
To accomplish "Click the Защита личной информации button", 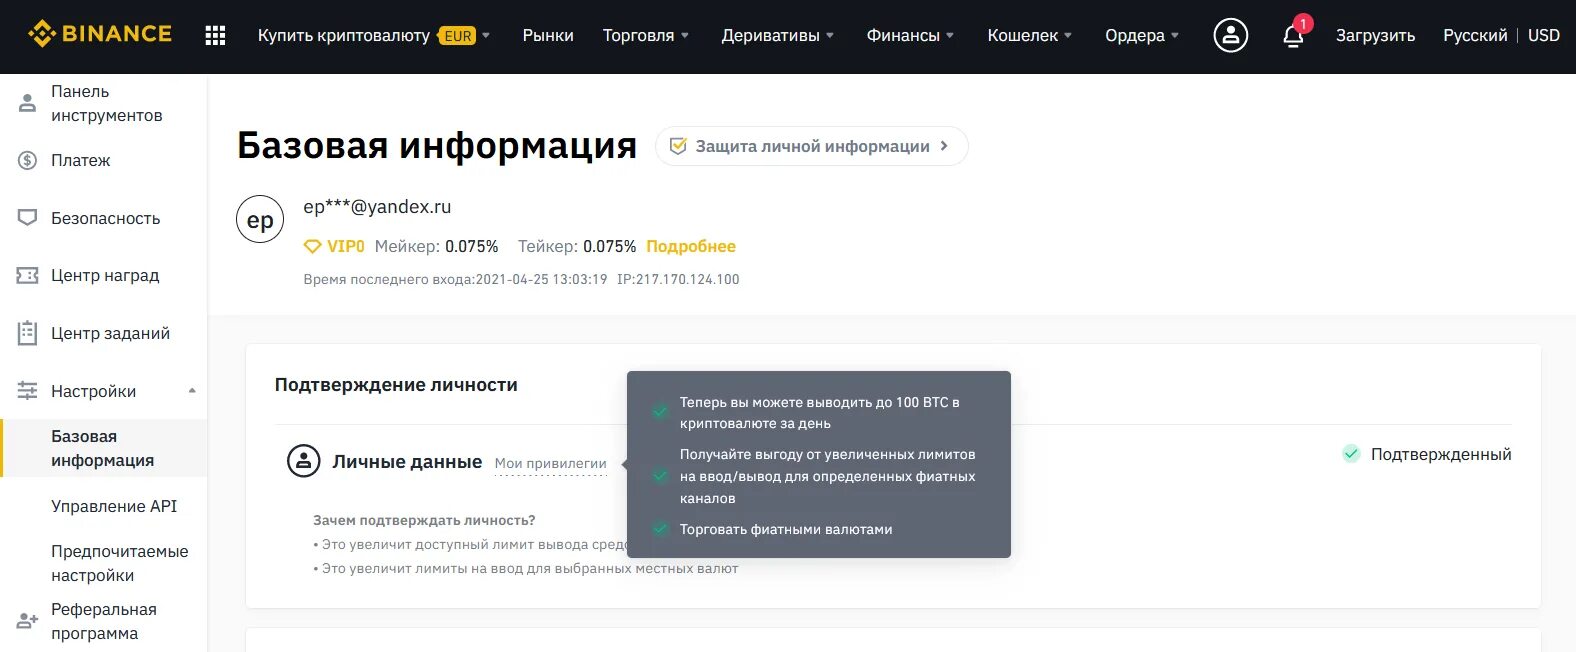I will pyautogui.click(x=811, y=146).
